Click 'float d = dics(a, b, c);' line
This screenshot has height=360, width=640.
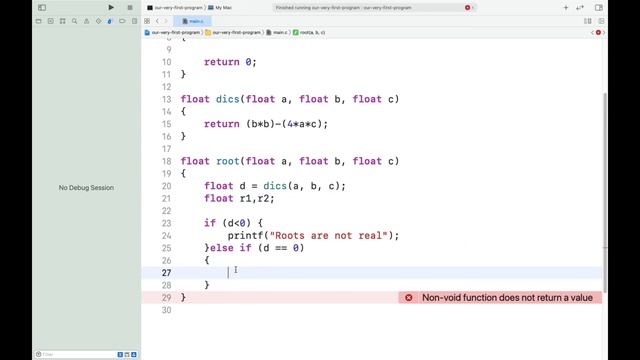[x=275, y=186]
